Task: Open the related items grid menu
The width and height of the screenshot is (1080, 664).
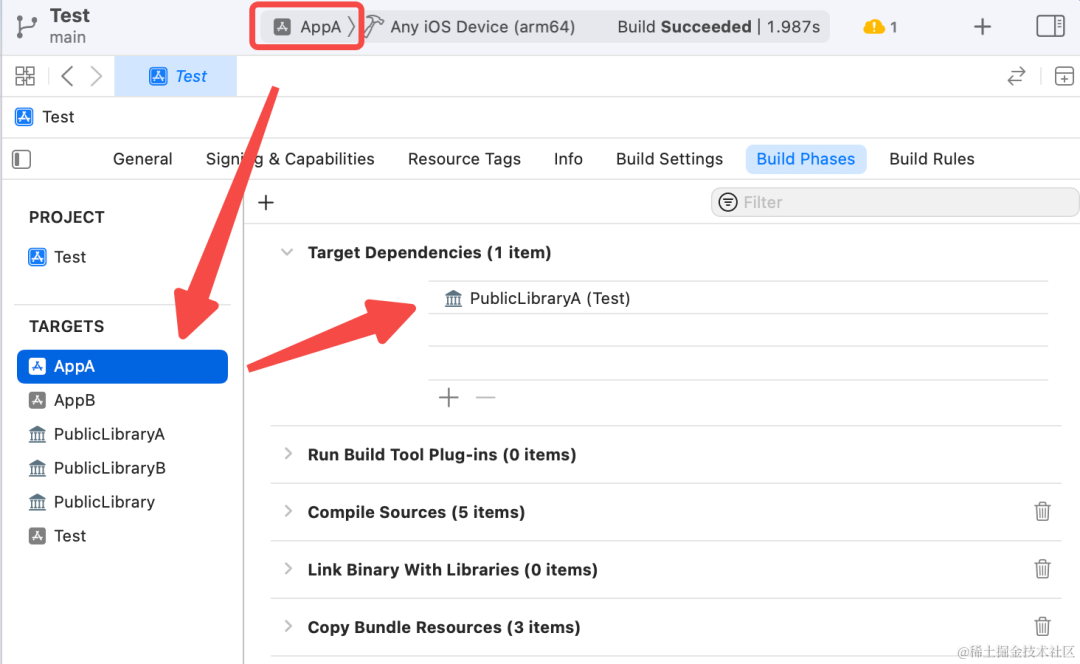Action: 25,76
